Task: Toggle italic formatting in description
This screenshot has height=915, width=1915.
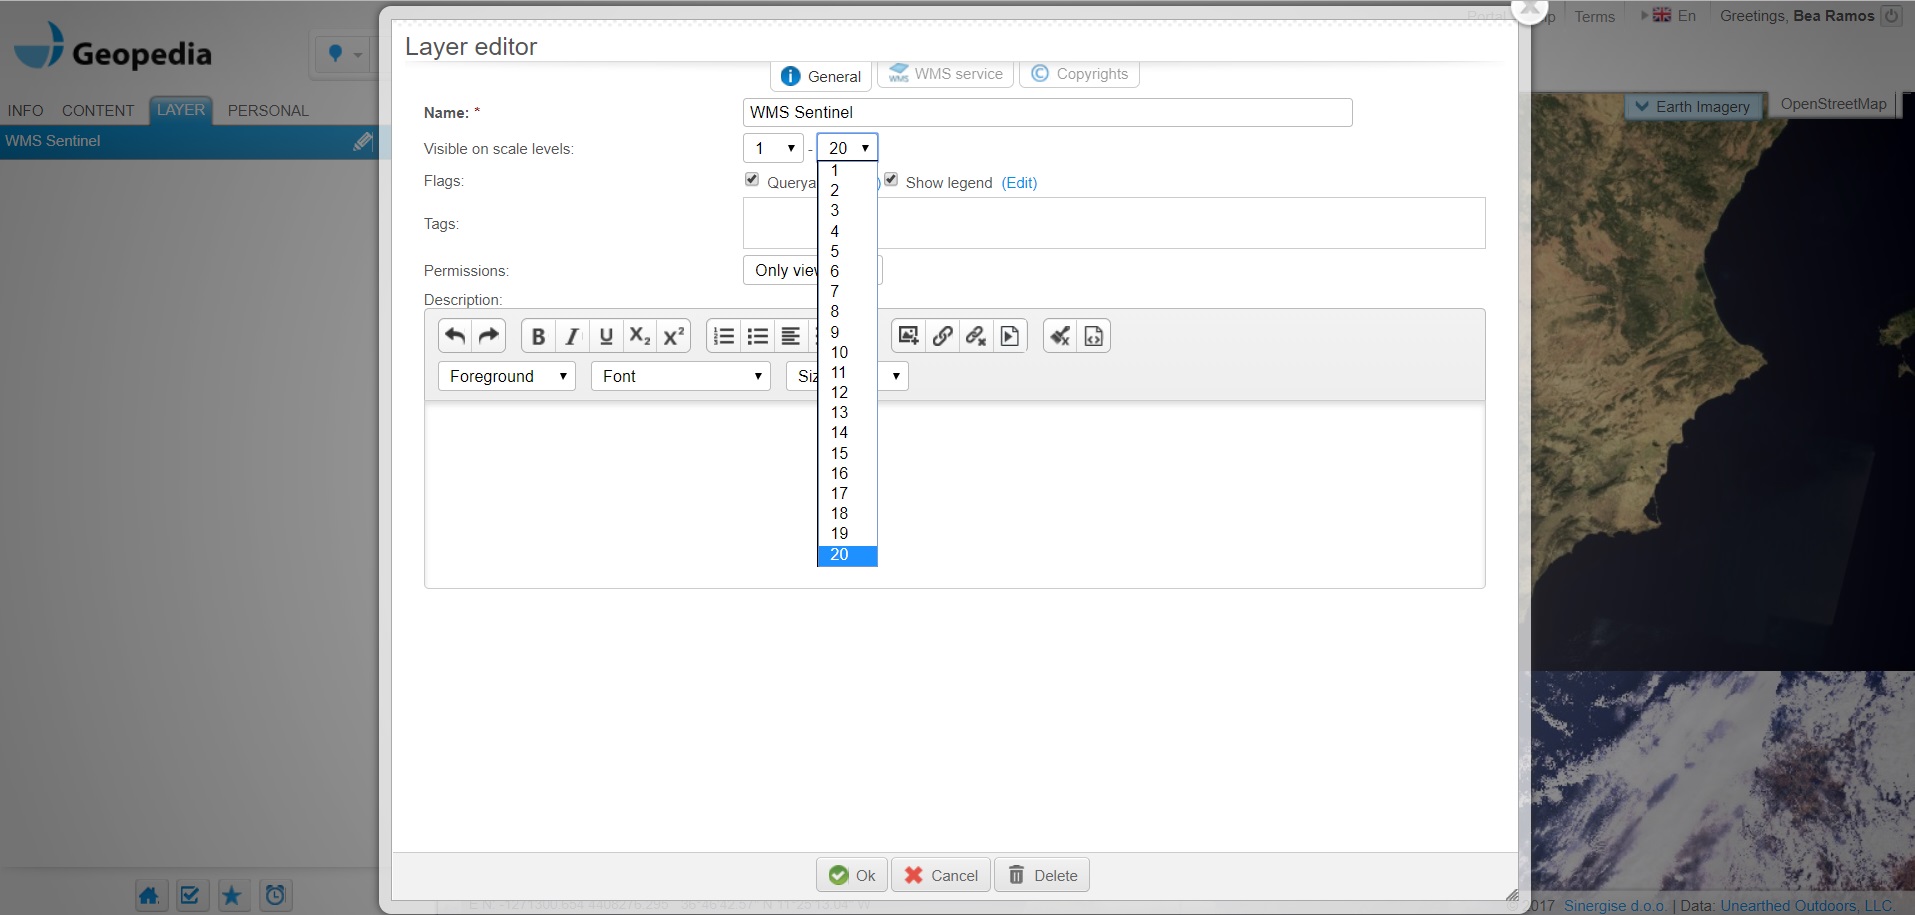Action: pyautogui.click(x=572, y=336)
